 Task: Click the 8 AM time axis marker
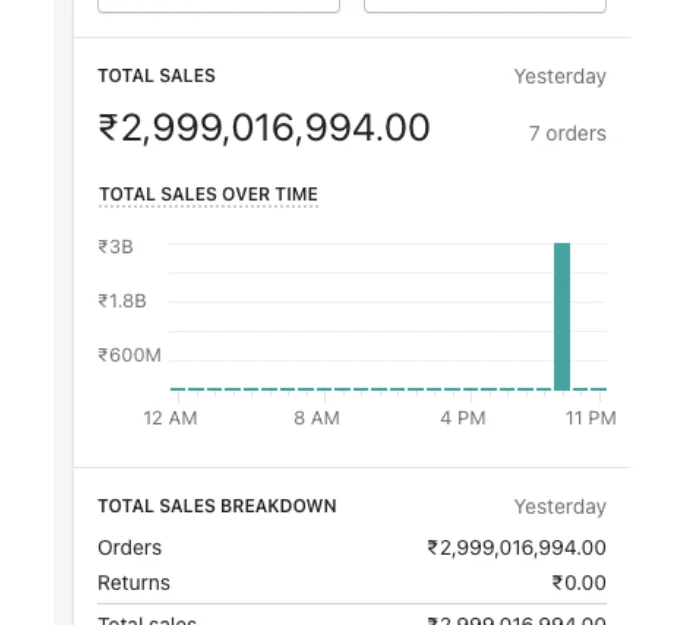pos(317,418)
